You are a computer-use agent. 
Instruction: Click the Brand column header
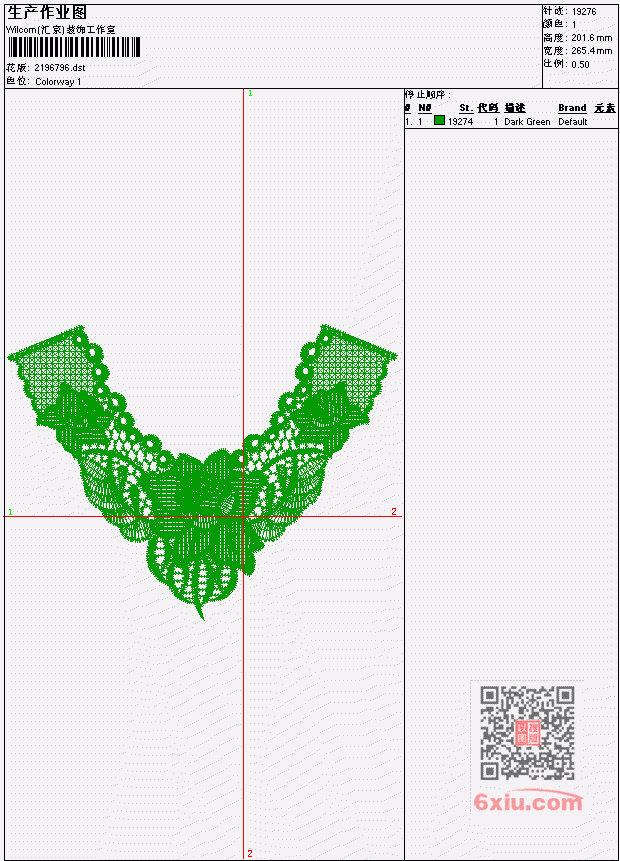(x=572, y=108)
